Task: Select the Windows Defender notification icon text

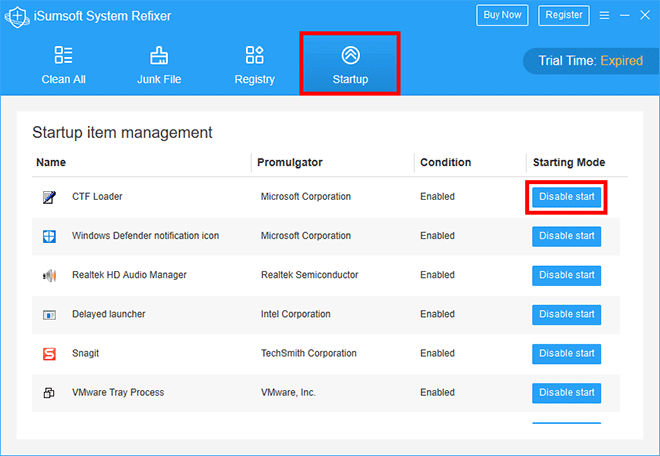Action: (x=145, y=236)
